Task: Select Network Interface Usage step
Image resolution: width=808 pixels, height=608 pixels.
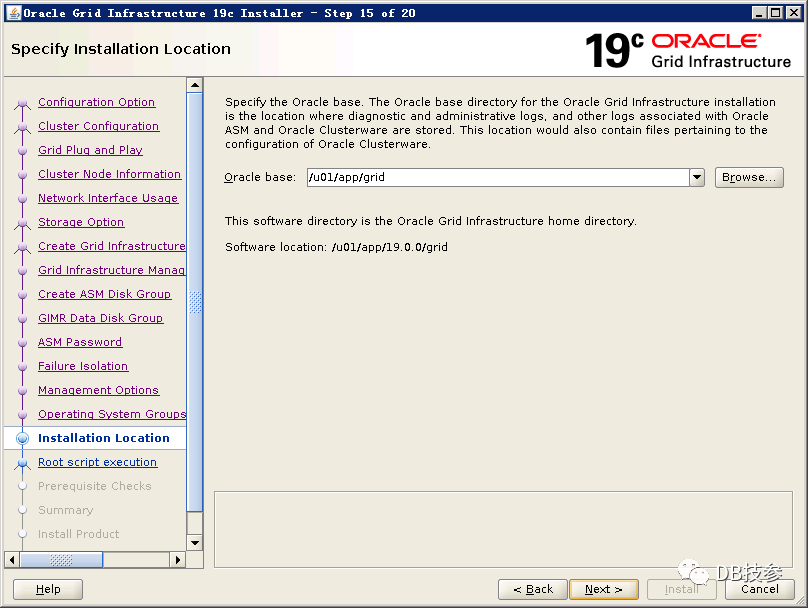Action: coord(108,198)
